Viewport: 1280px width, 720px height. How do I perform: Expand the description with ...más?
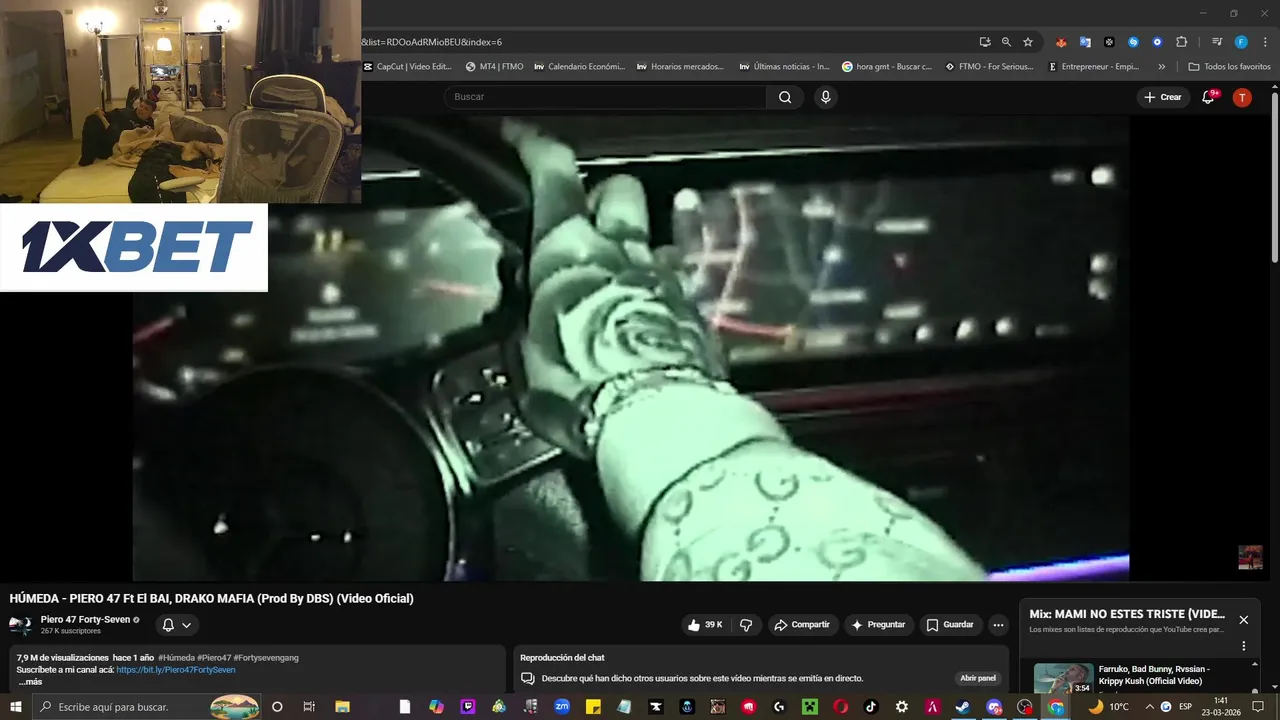30,682
